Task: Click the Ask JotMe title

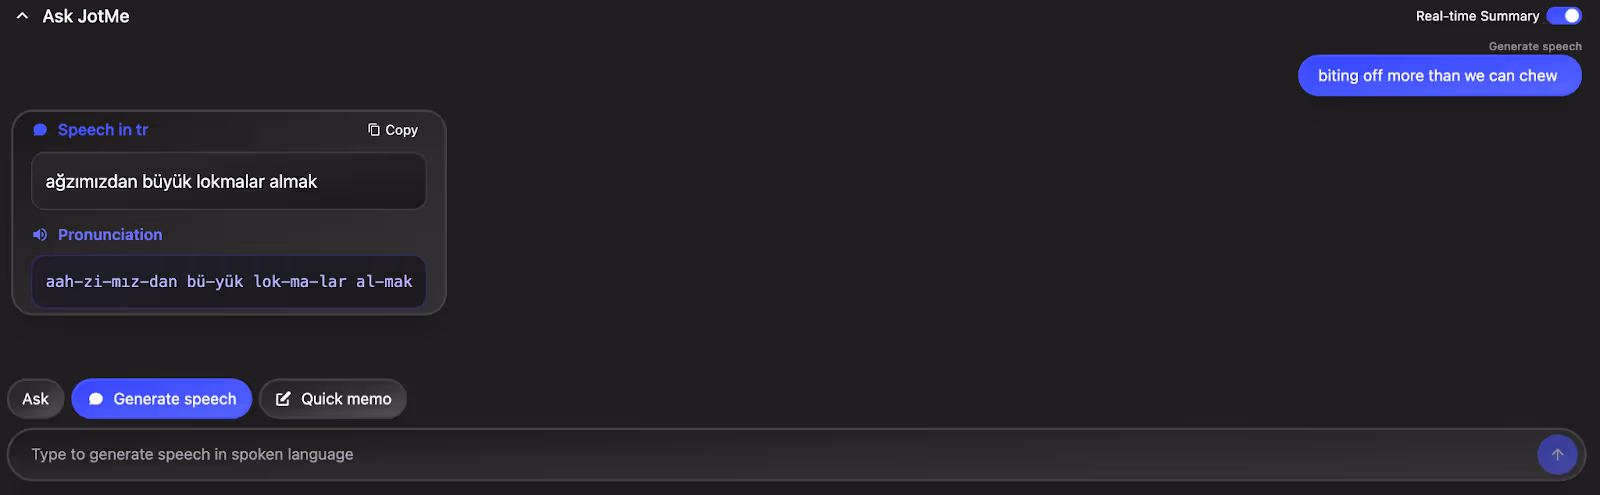Action: (86, 16)
